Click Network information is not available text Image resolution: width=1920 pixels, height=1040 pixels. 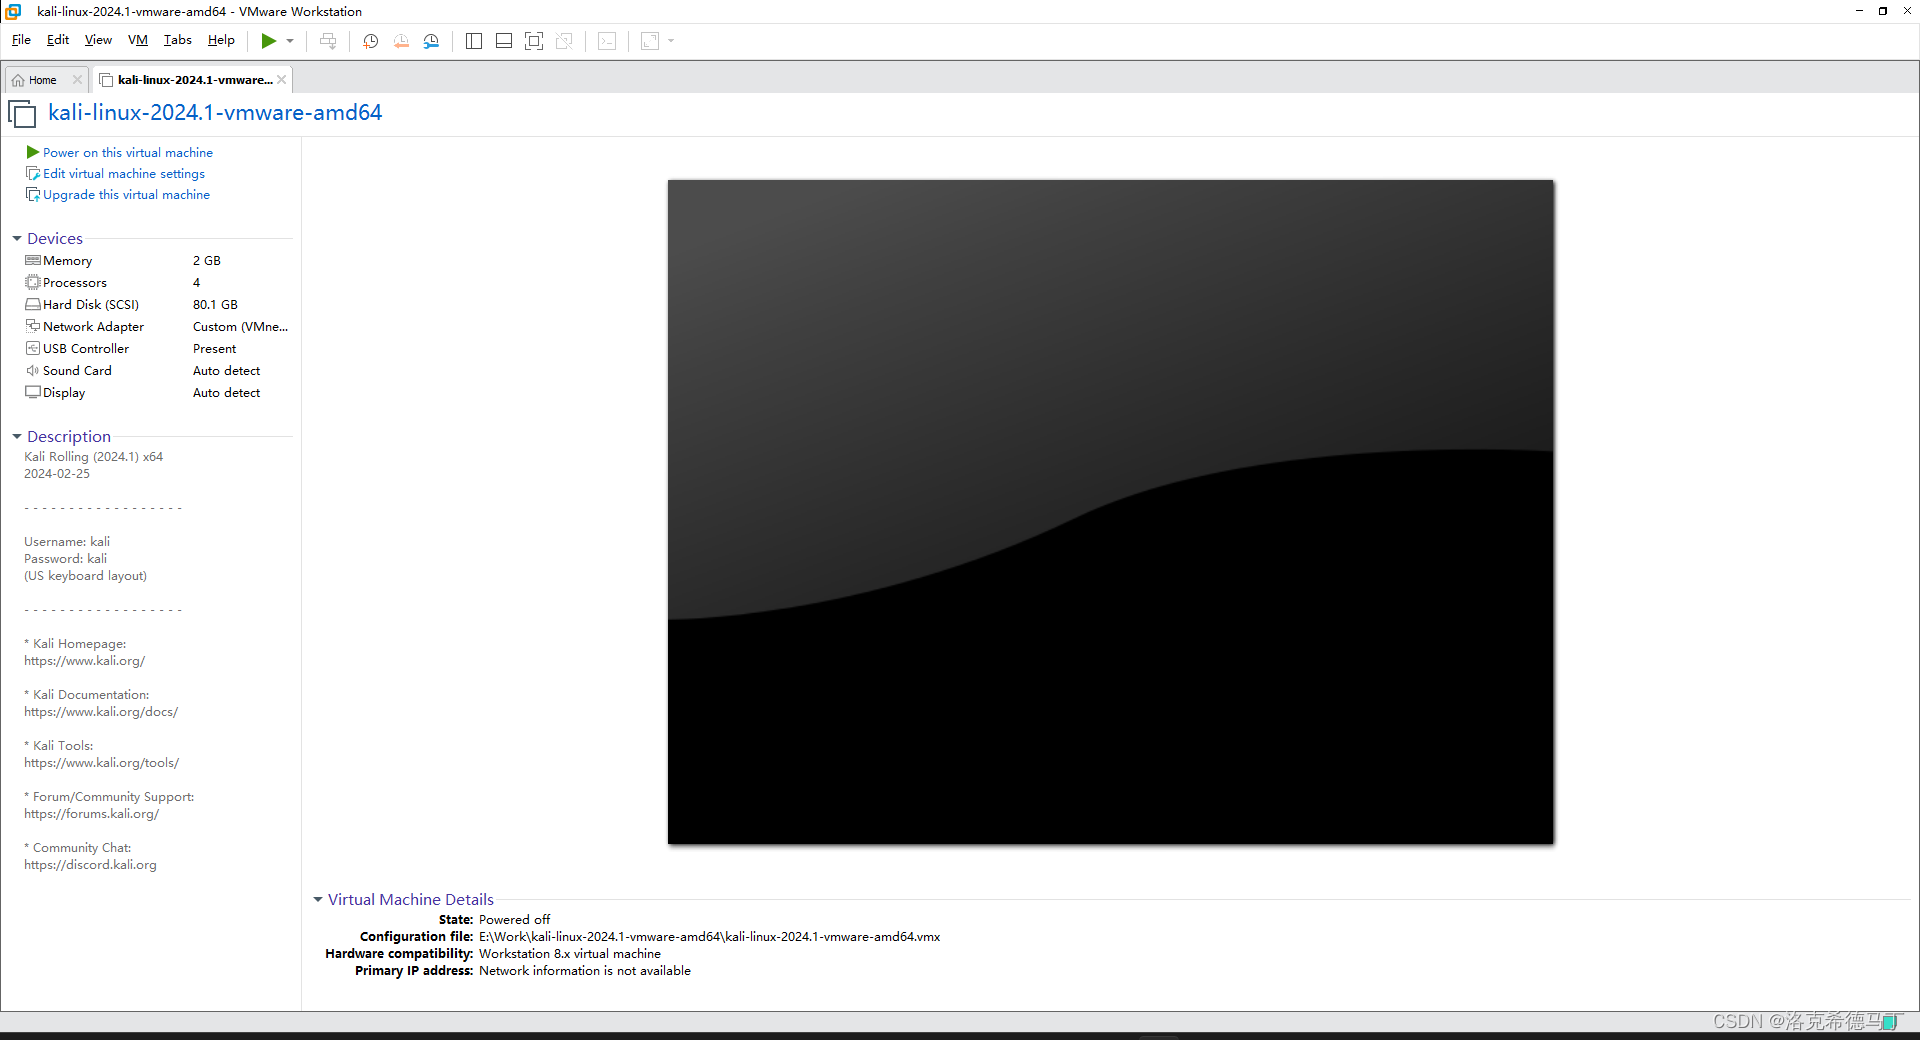(585, 971)
